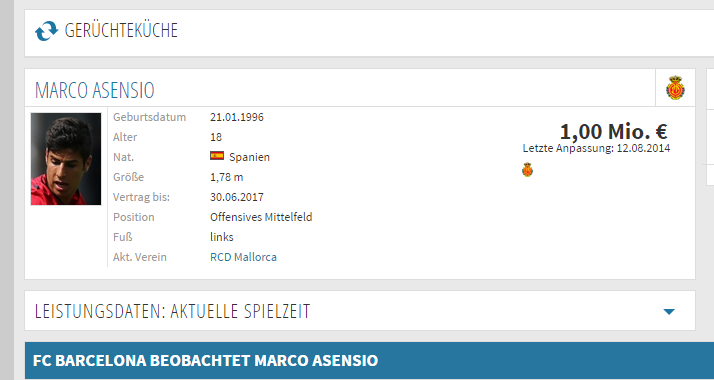Image resolution: width=714 pixels, height=380 pixels.
Task: Click the height value 1,78 m
Action: pos(227,177)
